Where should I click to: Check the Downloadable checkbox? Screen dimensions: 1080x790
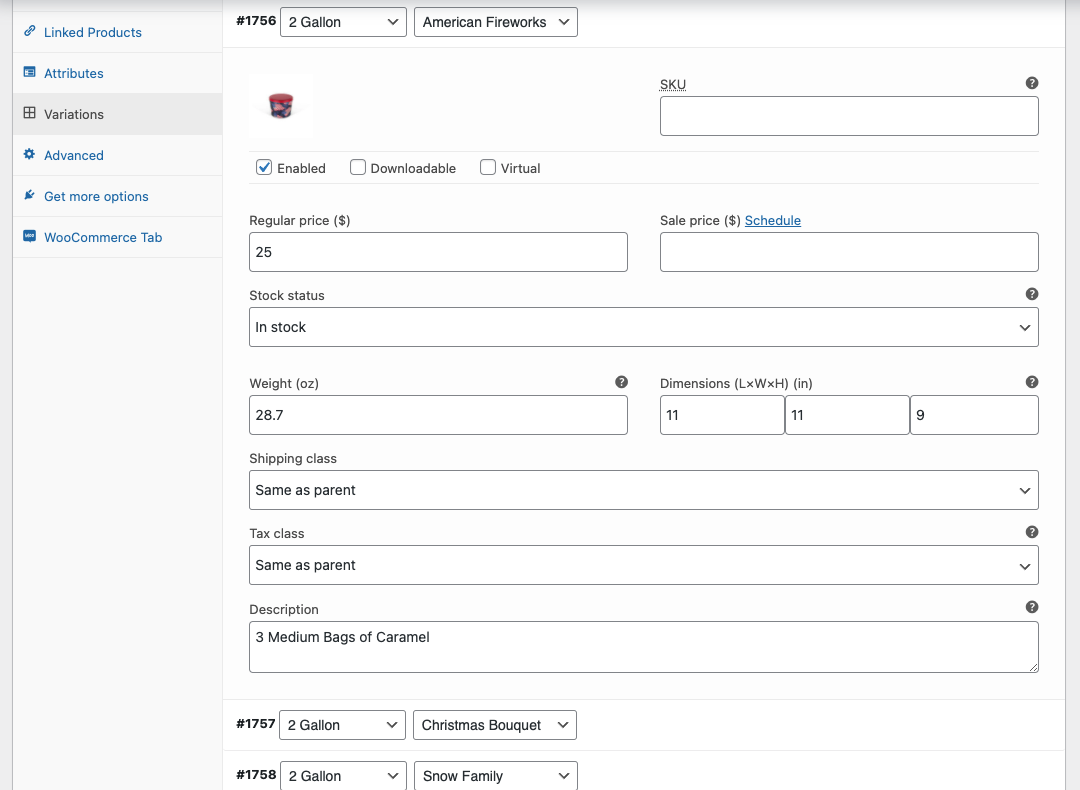(x=357, y=167)
